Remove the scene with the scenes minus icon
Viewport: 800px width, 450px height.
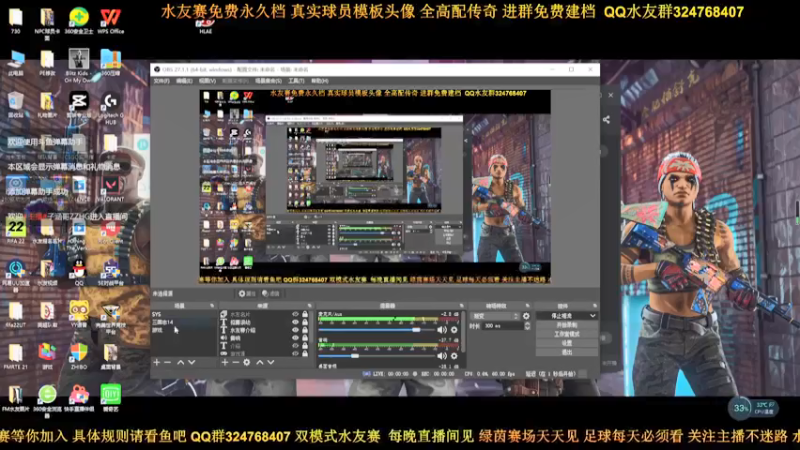167,362
